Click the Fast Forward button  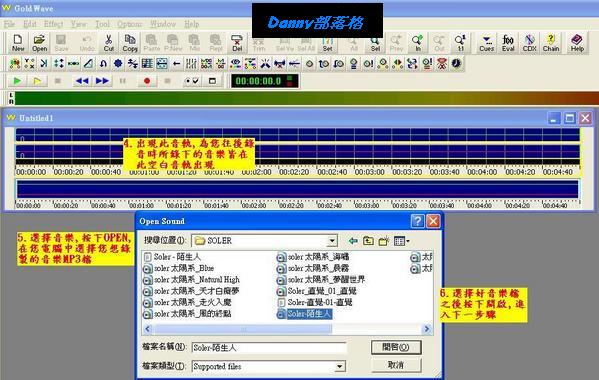tap(102, 81)
